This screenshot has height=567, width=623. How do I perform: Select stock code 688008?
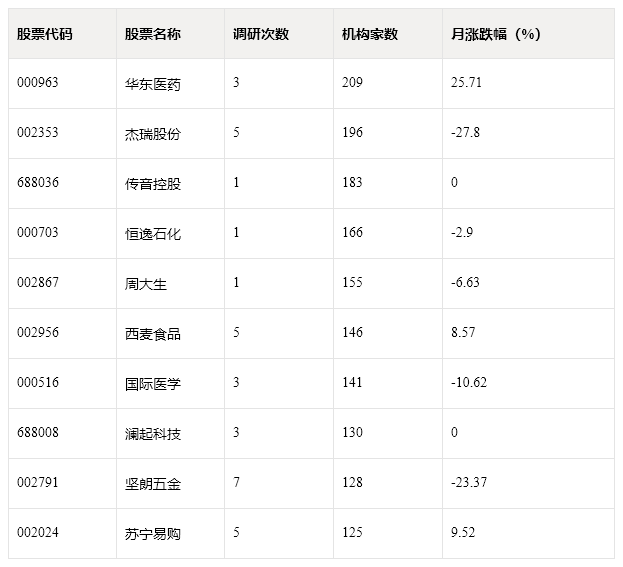click(38, 432)
